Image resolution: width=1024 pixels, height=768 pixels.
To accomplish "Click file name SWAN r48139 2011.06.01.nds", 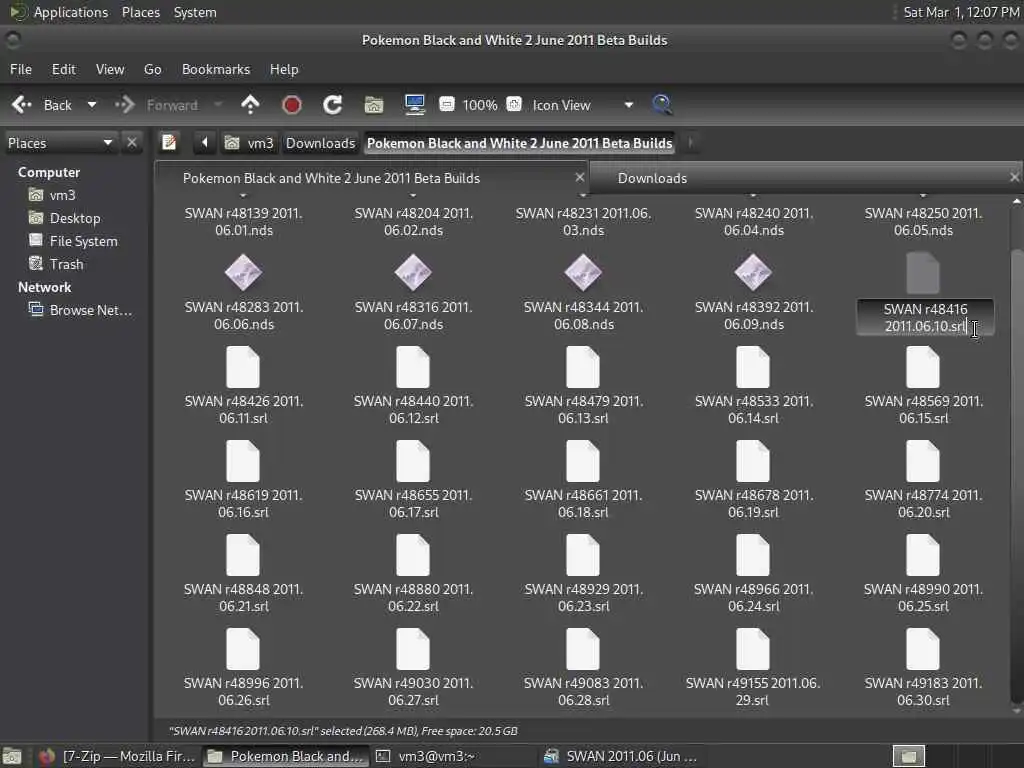I will click(x=244, y=222).
